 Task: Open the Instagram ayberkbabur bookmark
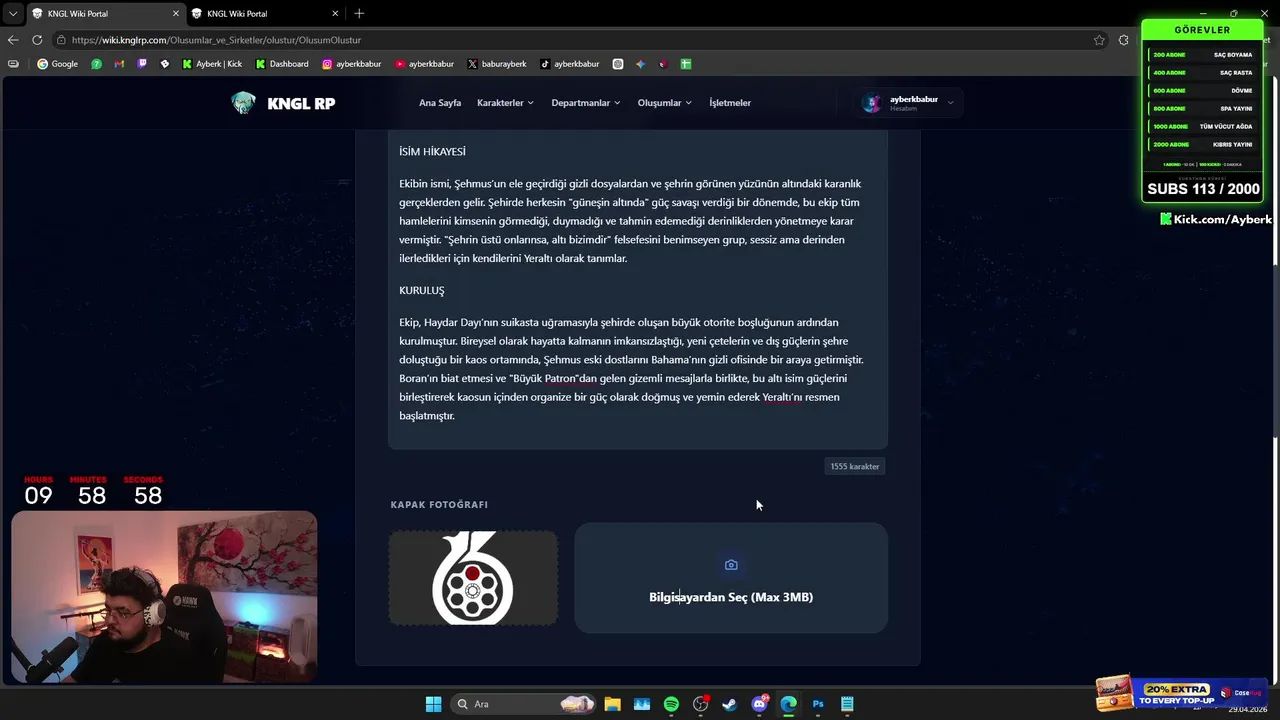(352, 64)
